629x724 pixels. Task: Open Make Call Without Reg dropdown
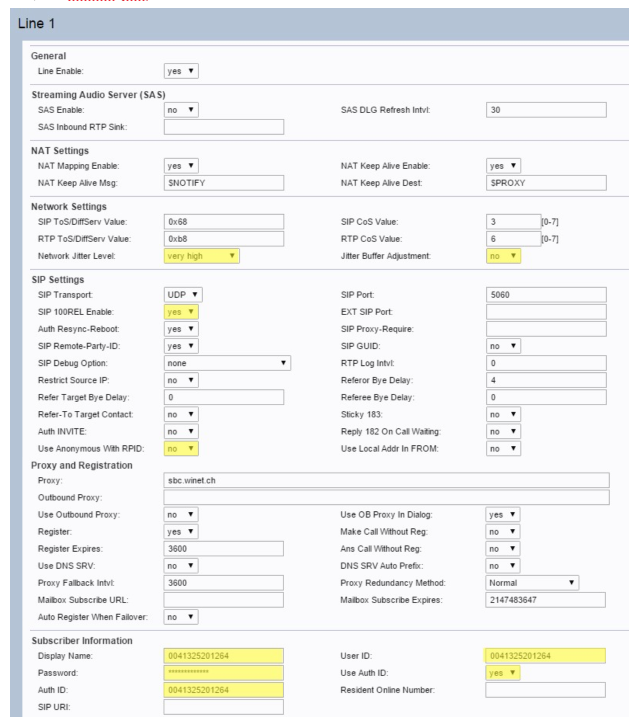[x=502, y=531]
